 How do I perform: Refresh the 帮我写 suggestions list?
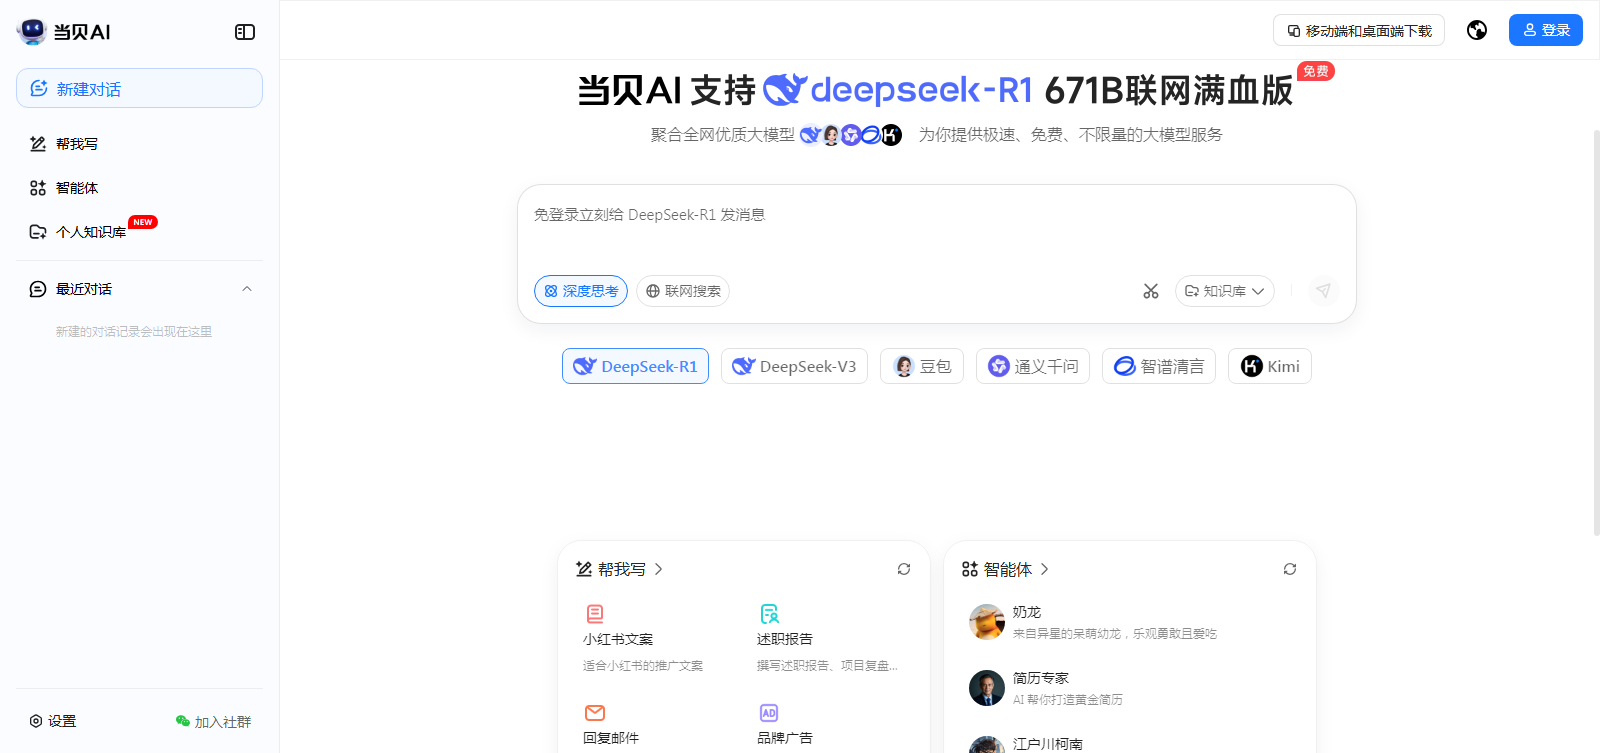tap(904, 569)
